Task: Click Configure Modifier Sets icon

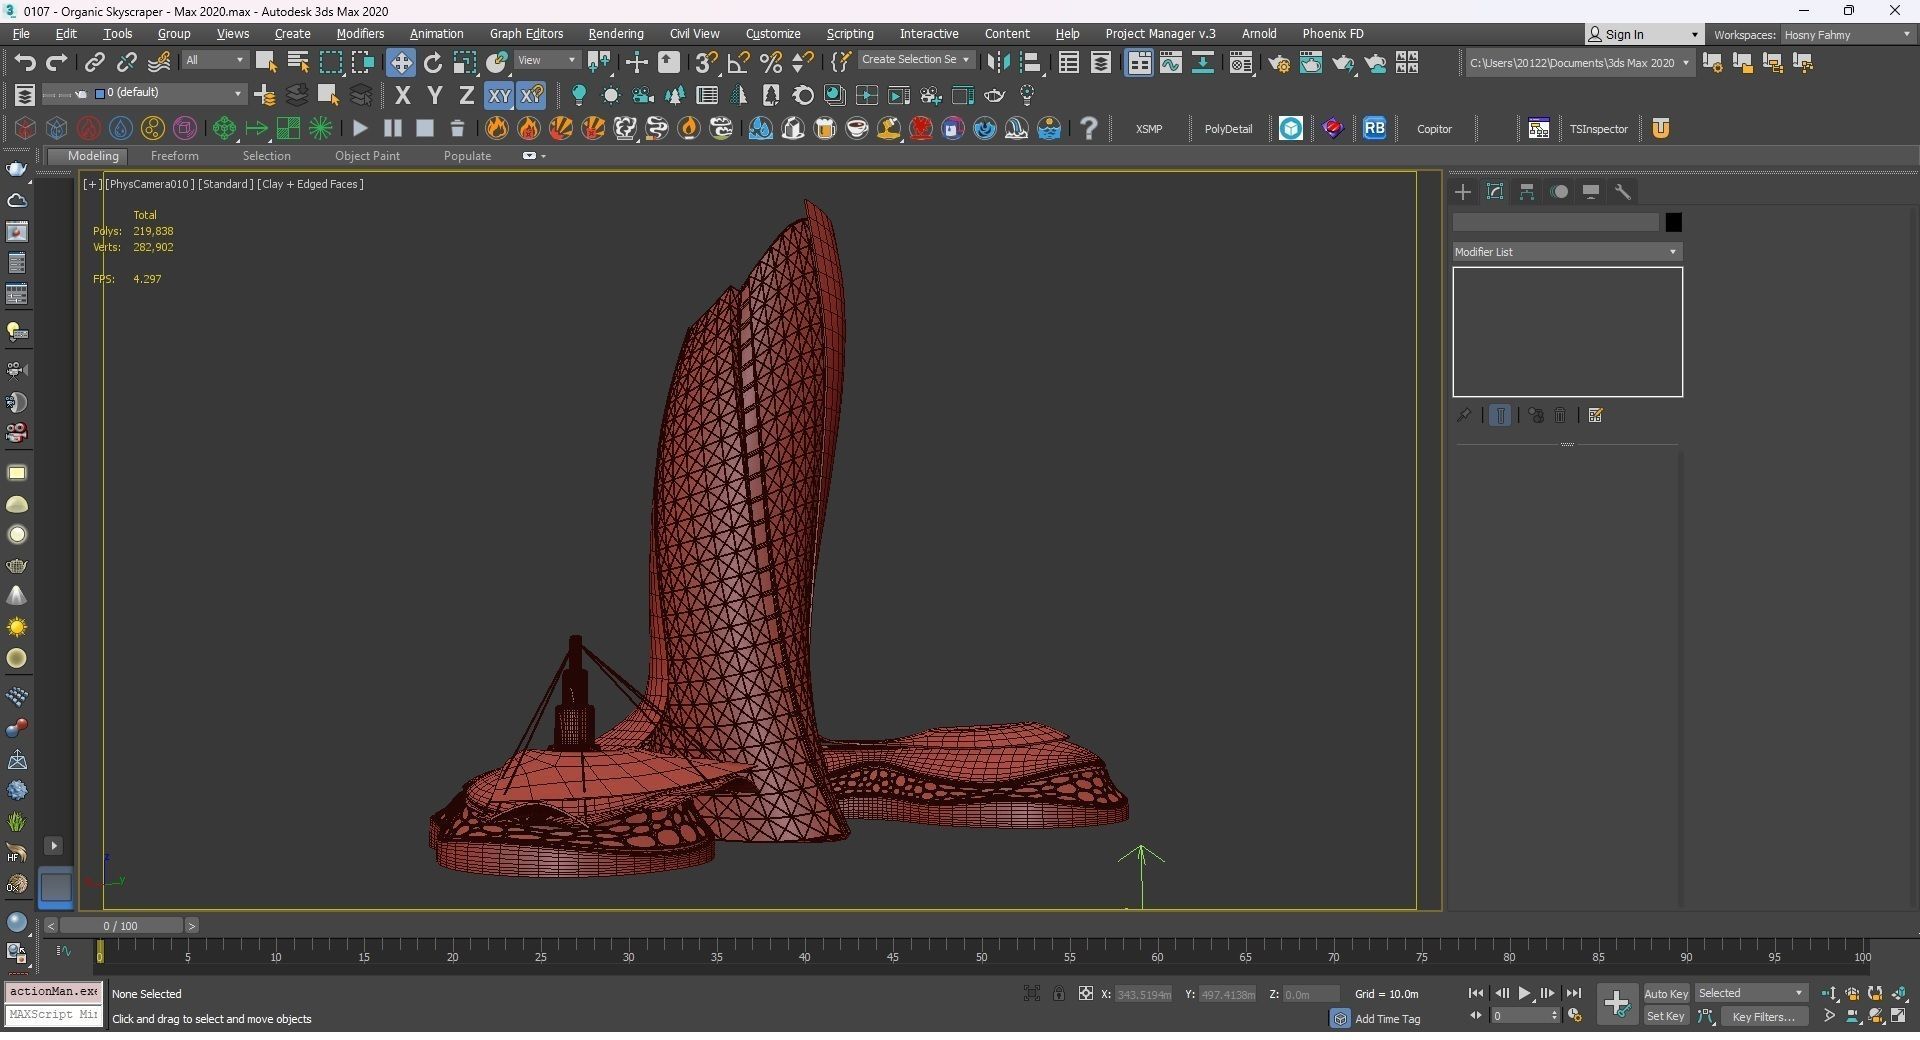Action: (x=1596, y=415)
